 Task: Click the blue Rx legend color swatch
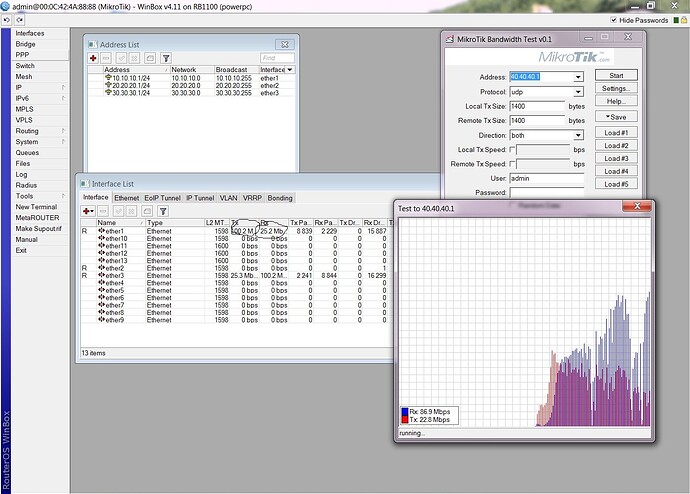click(404, 411)
